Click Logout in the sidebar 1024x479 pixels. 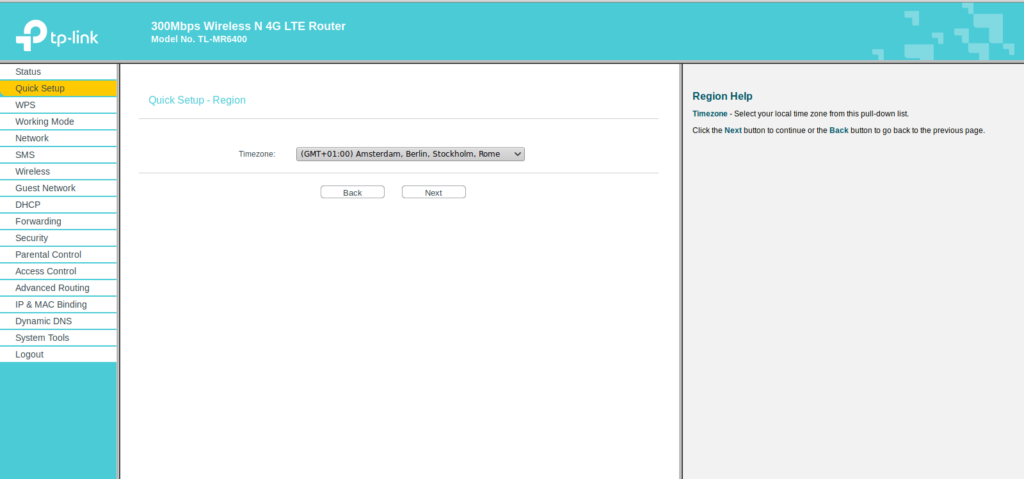[29, 354]
